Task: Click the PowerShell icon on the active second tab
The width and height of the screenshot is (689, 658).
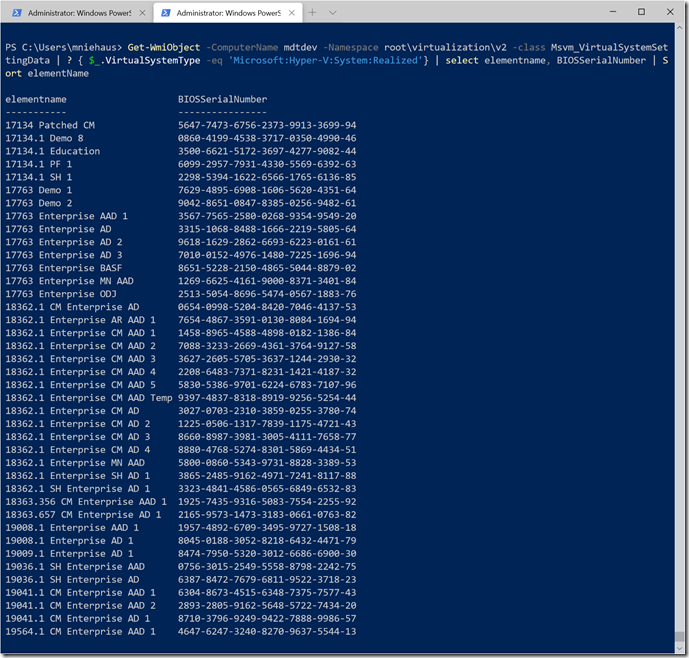Action: point(166,13)
